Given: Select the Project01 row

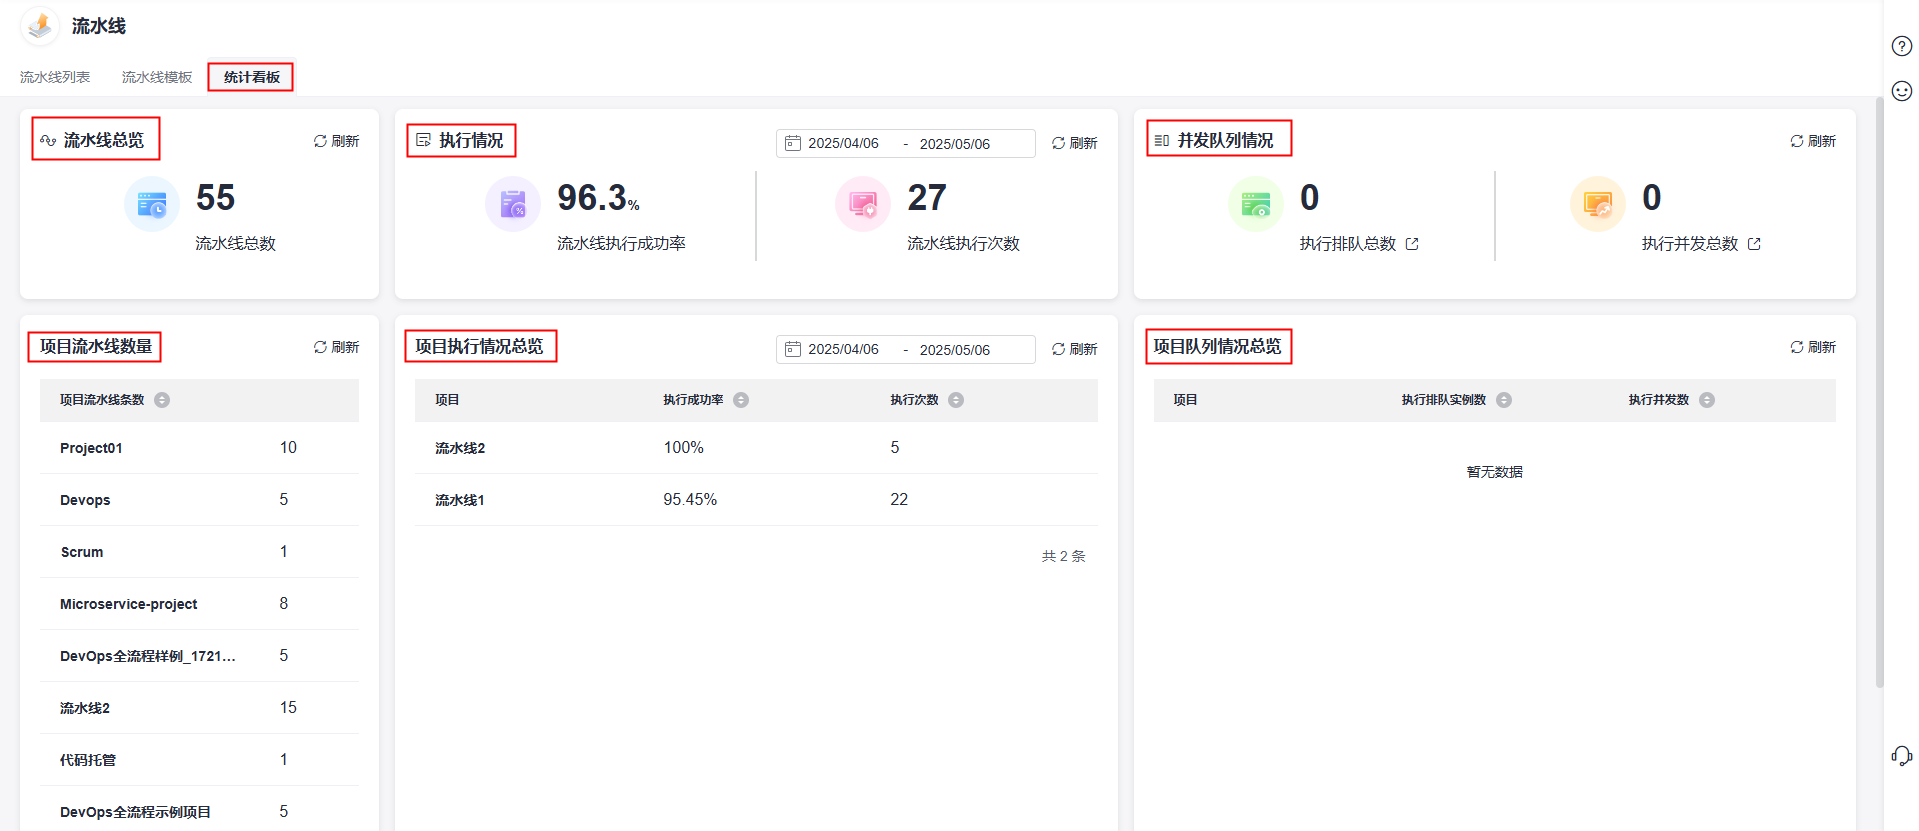Looking at the screenshot, I should point(199,448).
